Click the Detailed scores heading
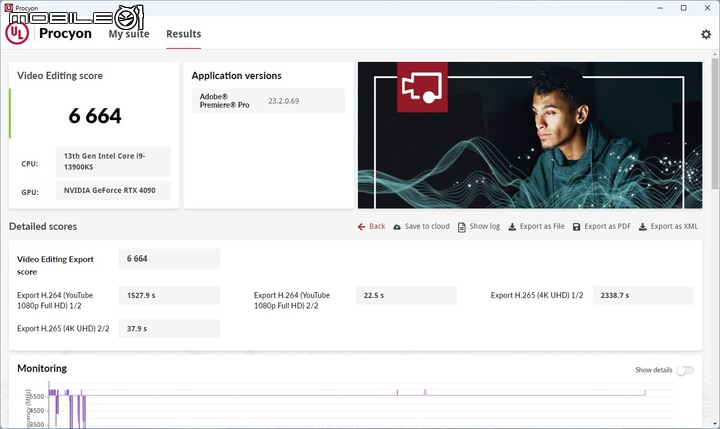 point(43,226)
